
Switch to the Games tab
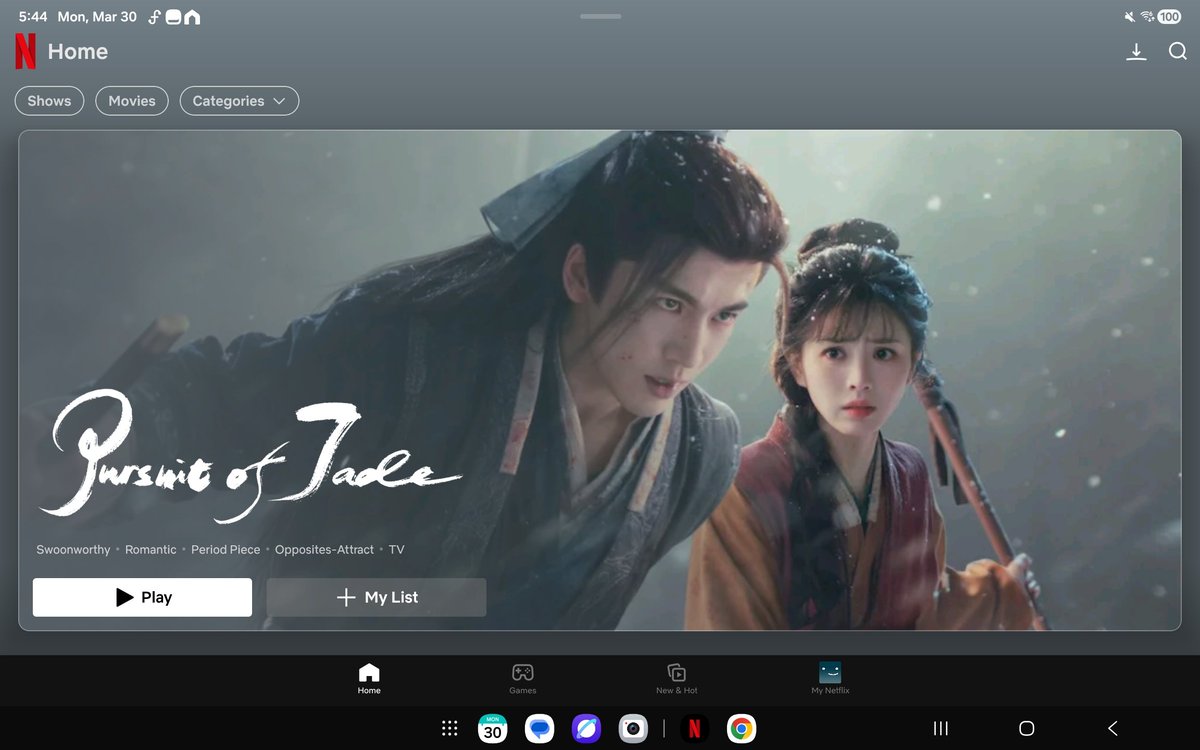click(x=522, y=679)
